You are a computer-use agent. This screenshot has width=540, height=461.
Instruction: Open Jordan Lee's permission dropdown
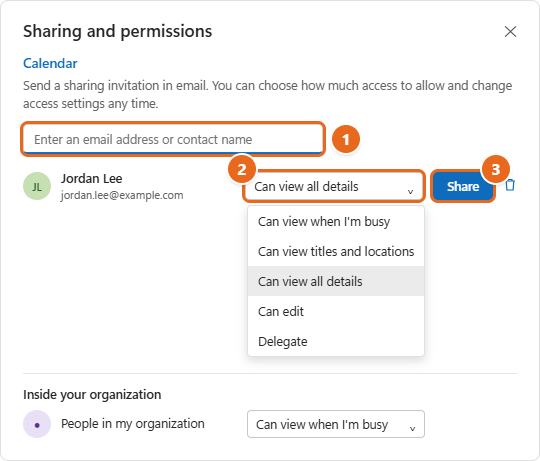click(333, 186)
